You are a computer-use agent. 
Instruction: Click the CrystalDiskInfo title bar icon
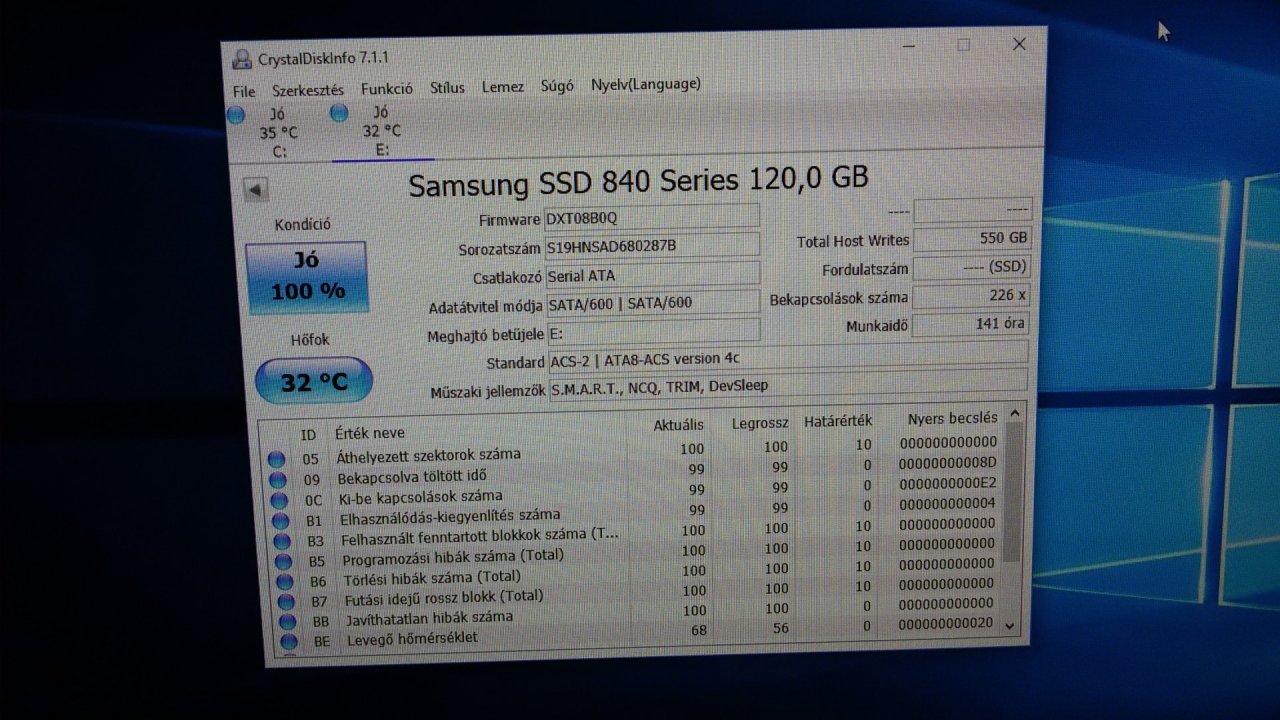(x=242, y=59)
